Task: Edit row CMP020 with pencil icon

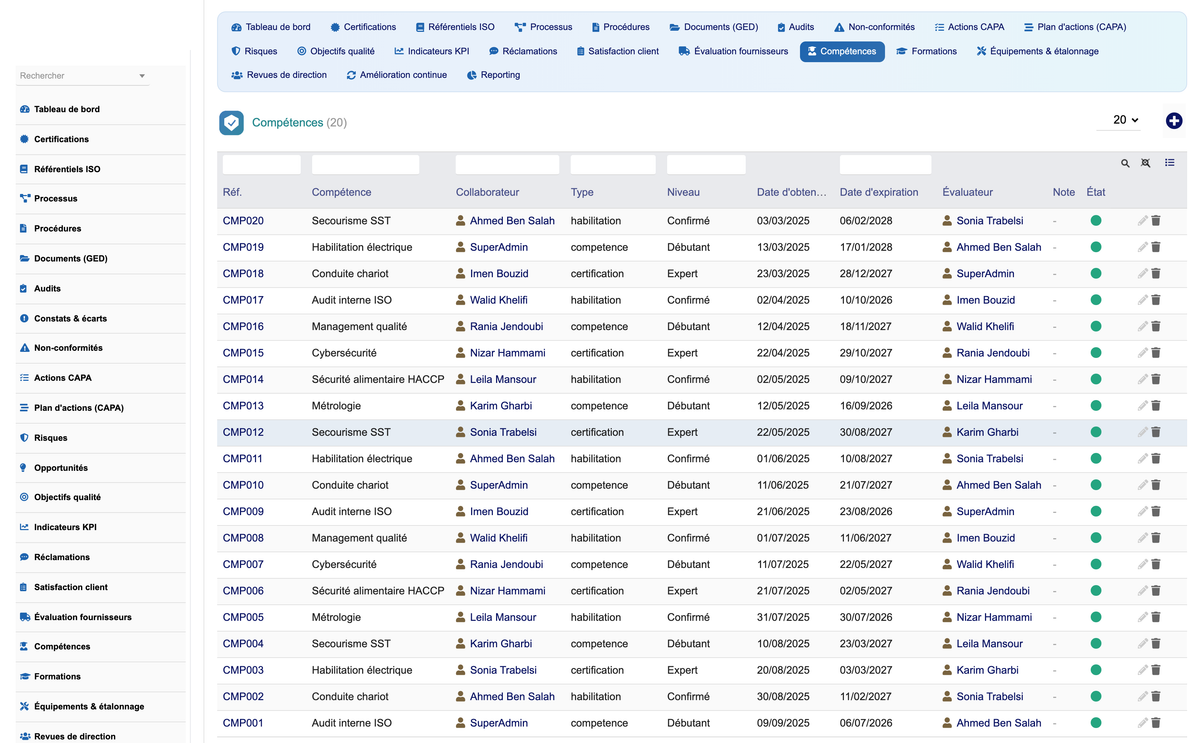Action: tap(1142, 221)
